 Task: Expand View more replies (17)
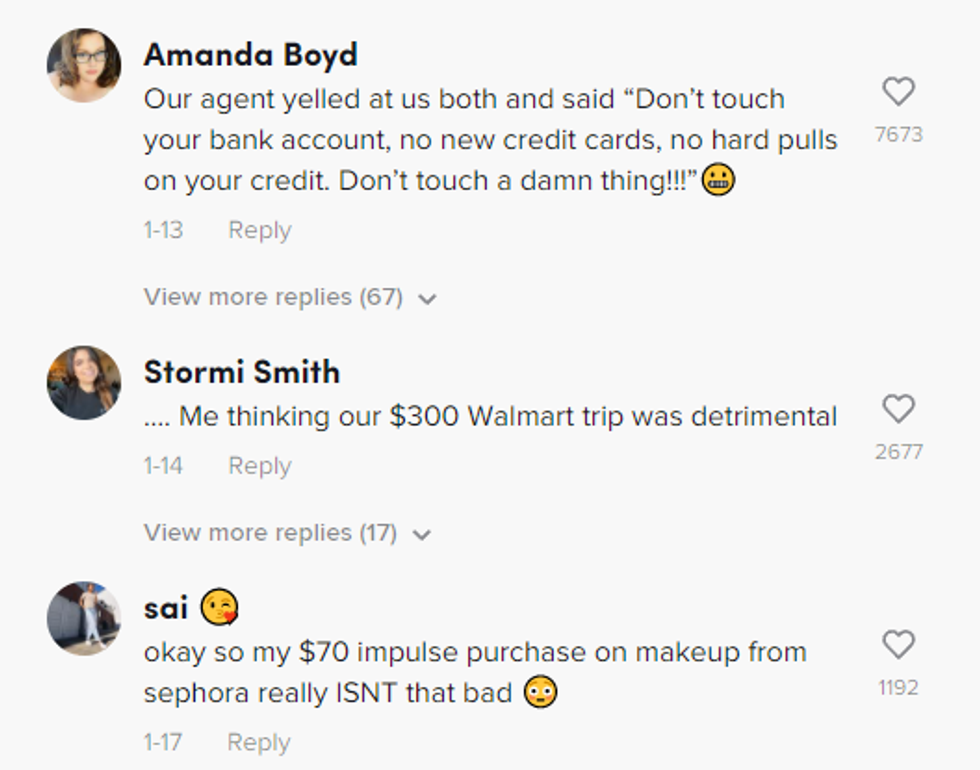287,533
